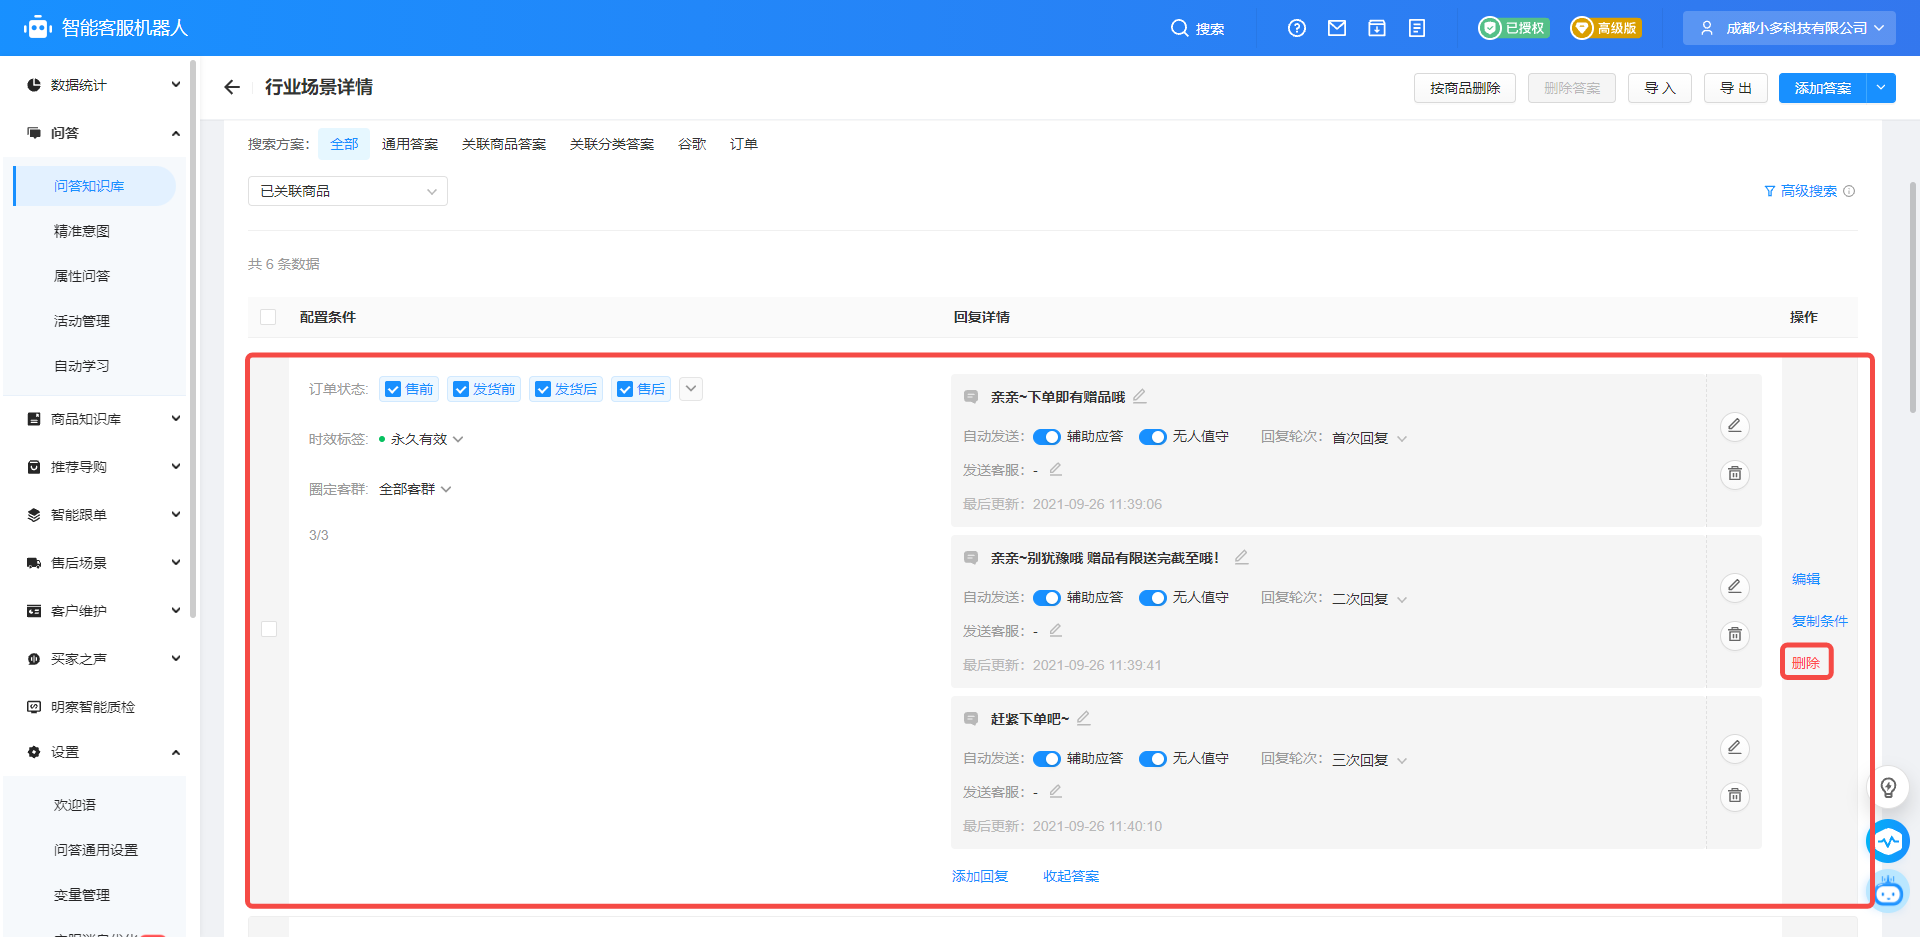Image resolution: width=1920 pixels, height=937 pixels.
Task: Edit 发送客服 for the 首次回复 answer
Action: [1055, 469]
